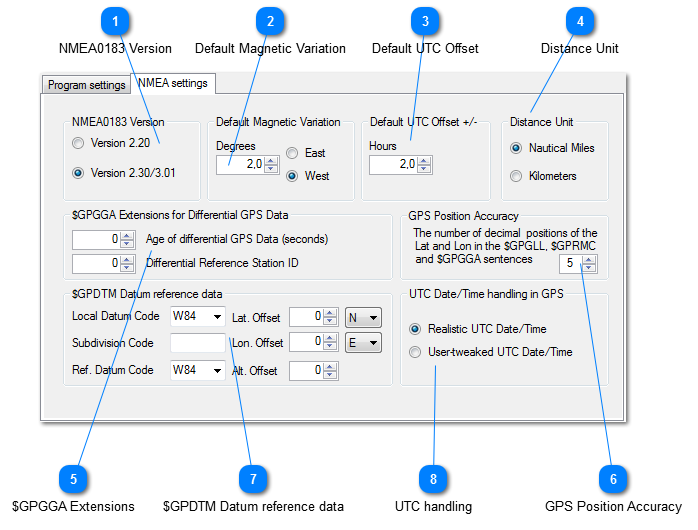The width and height of the screenshot is (698, 530).
Task: Switch to the Program settings tab
Action: coord(86,85)
